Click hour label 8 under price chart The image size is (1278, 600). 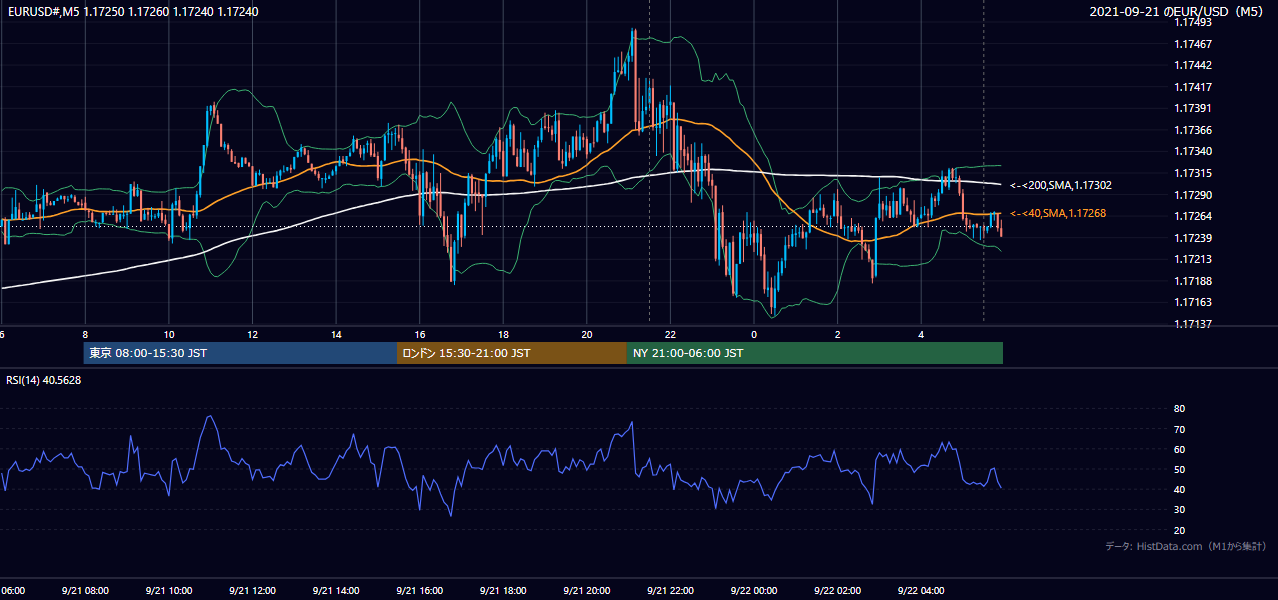pos(85,335)
